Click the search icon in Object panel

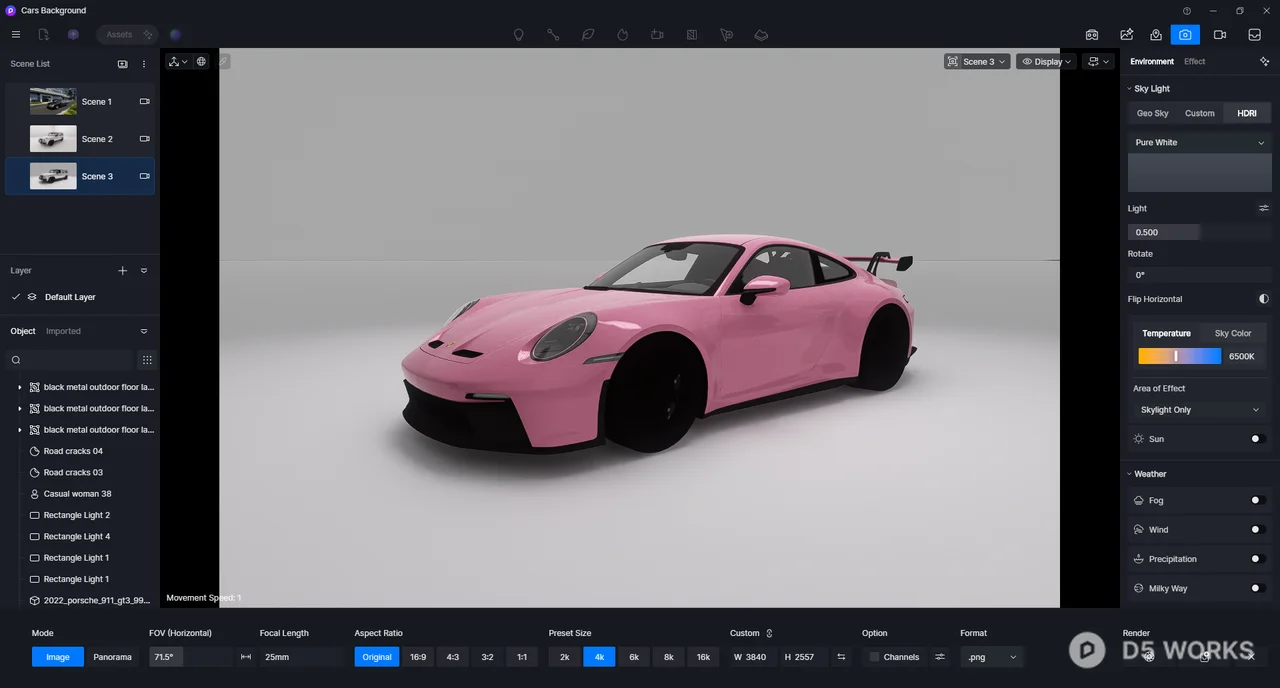point(16,360)
